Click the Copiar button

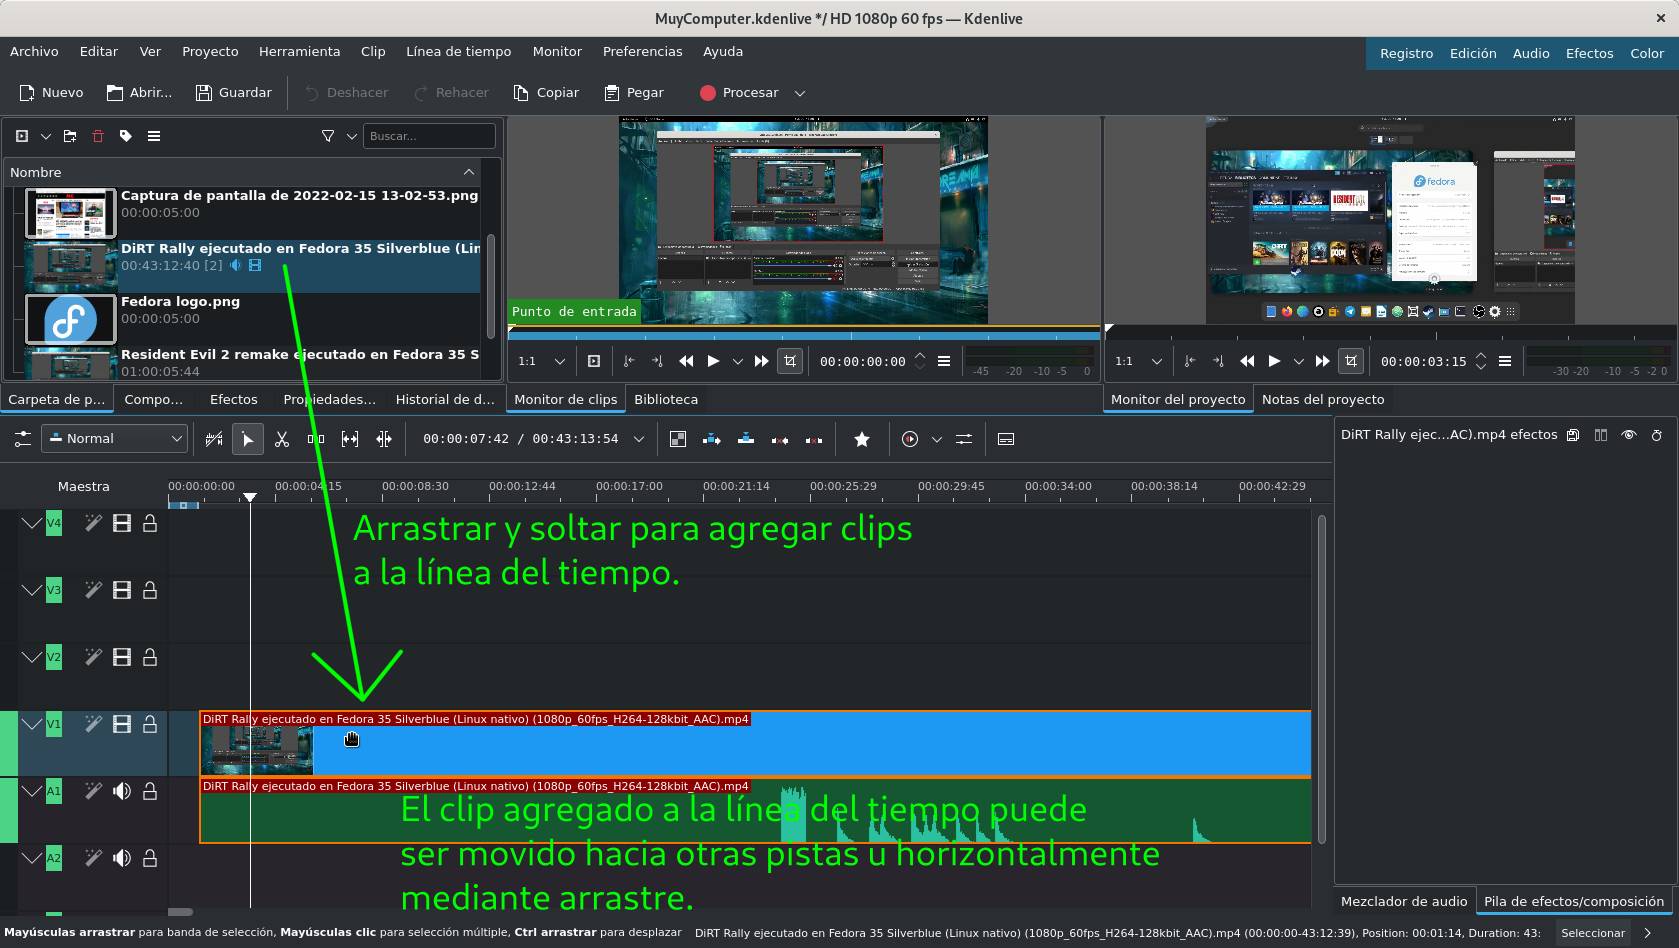546,93
